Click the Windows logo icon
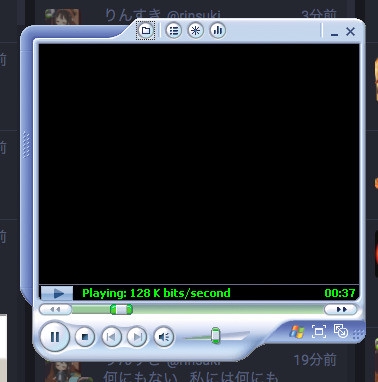Image resolution: width=378 pixels, height=382 pixels. click(x=297, y=332)
